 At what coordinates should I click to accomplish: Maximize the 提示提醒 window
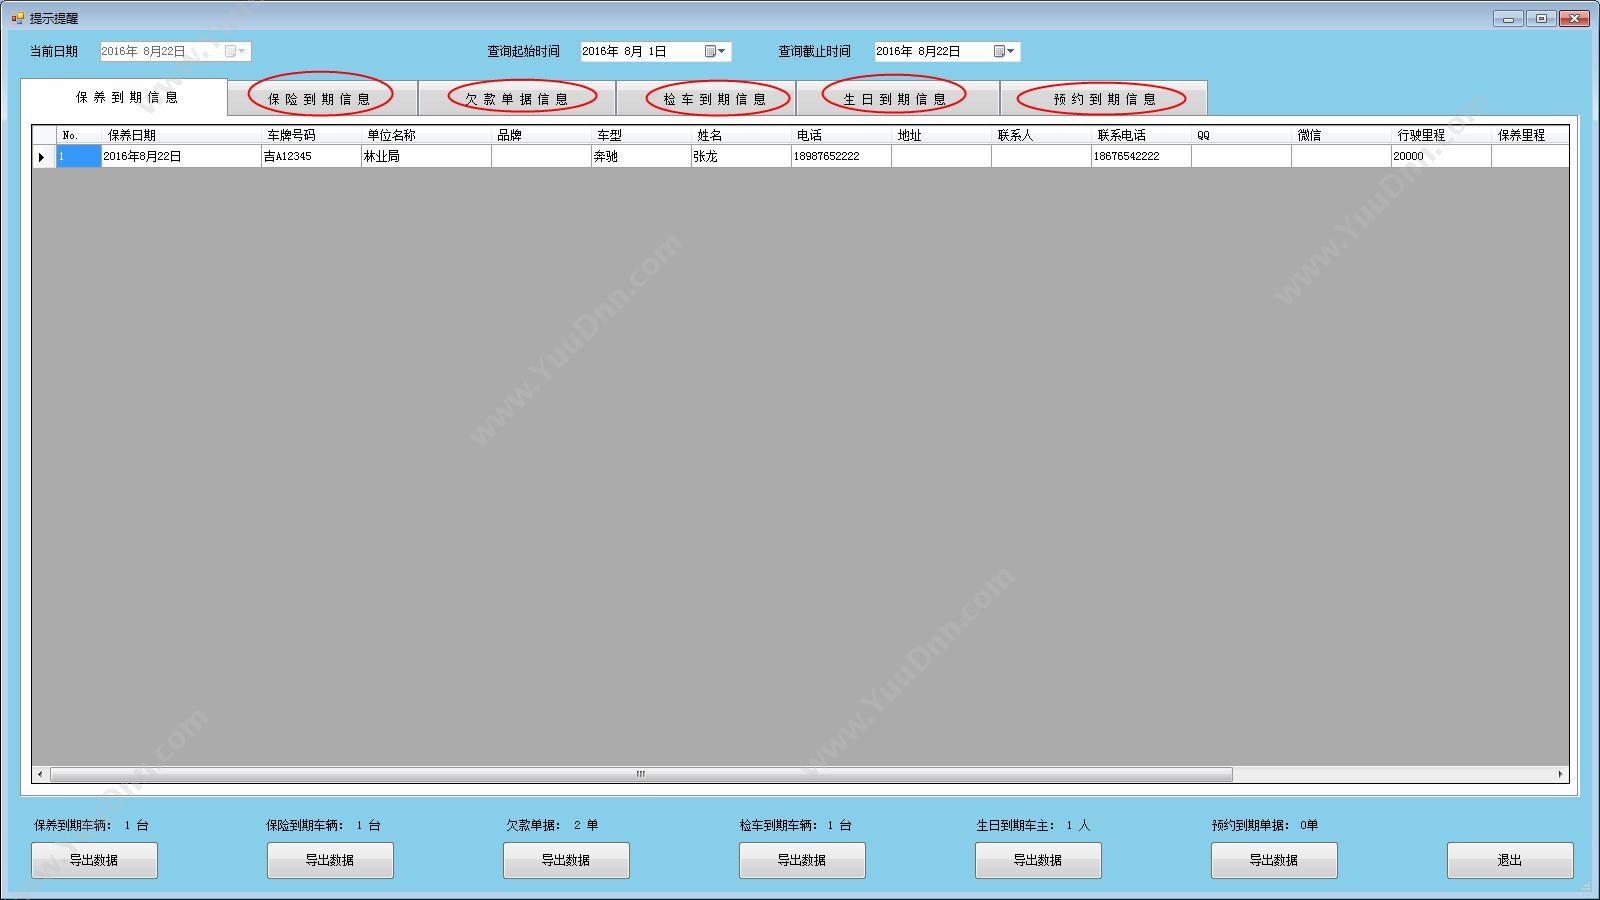pos(1541,18)
